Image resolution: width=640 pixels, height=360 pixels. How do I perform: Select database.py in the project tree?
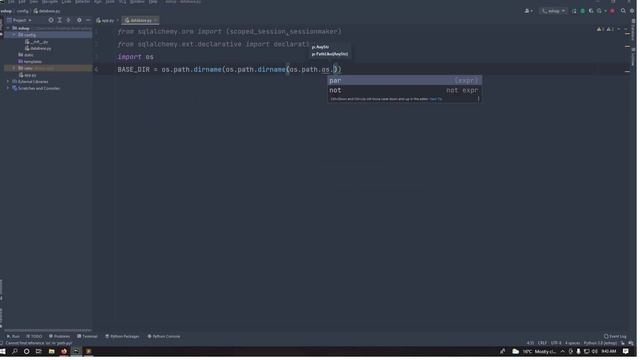click(38, 48)
